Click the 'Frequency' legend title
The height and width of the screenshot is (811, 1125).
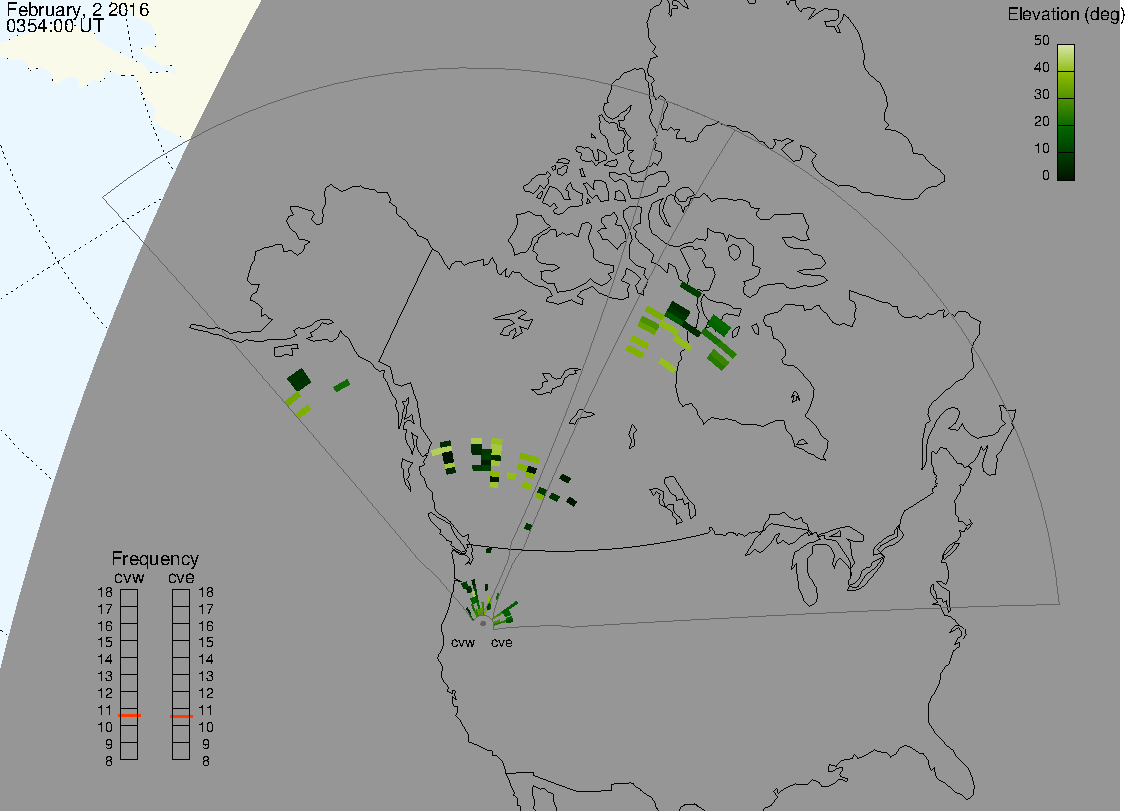point(155,559)
